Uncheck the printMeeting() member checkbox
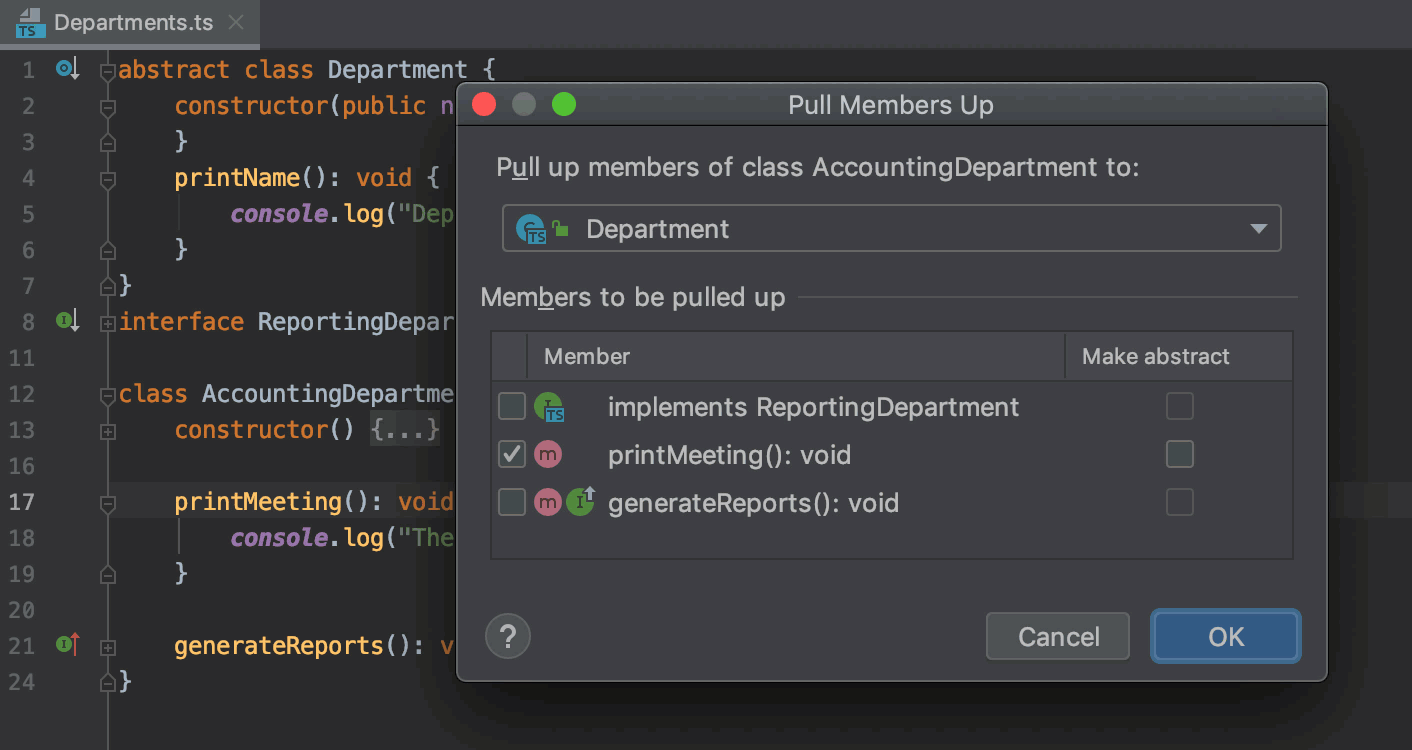The image size is (1412, 750). [512, 455]
